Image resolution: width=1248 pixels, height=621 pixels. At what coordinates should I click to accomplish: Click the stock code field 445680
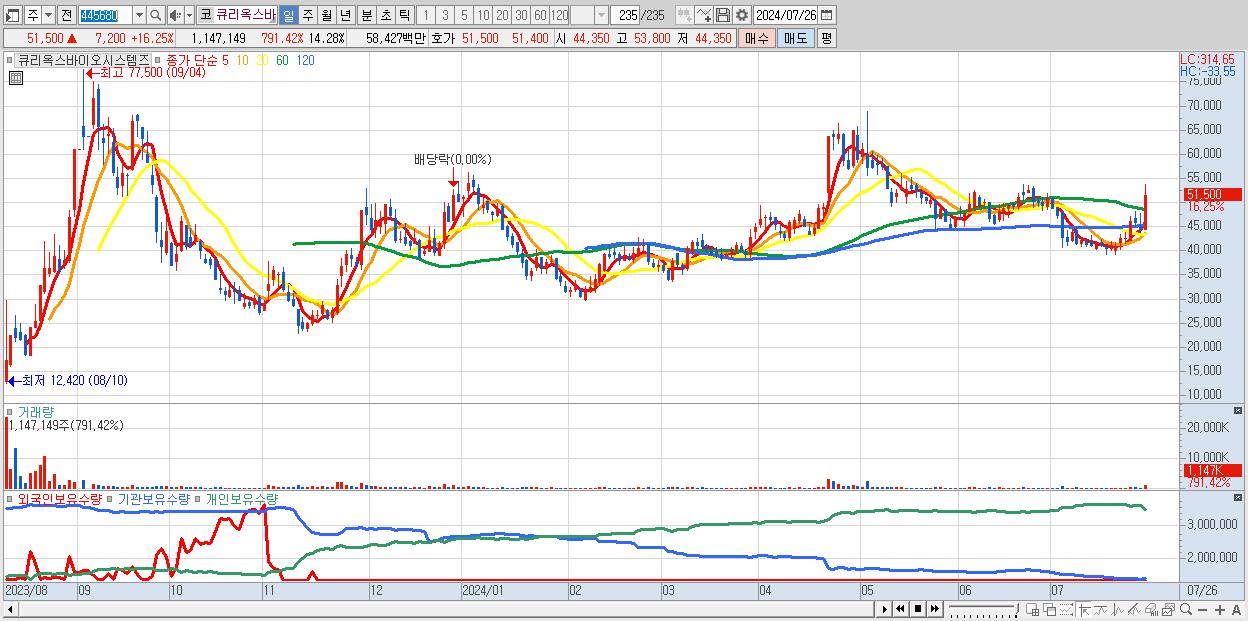point(105,15)
